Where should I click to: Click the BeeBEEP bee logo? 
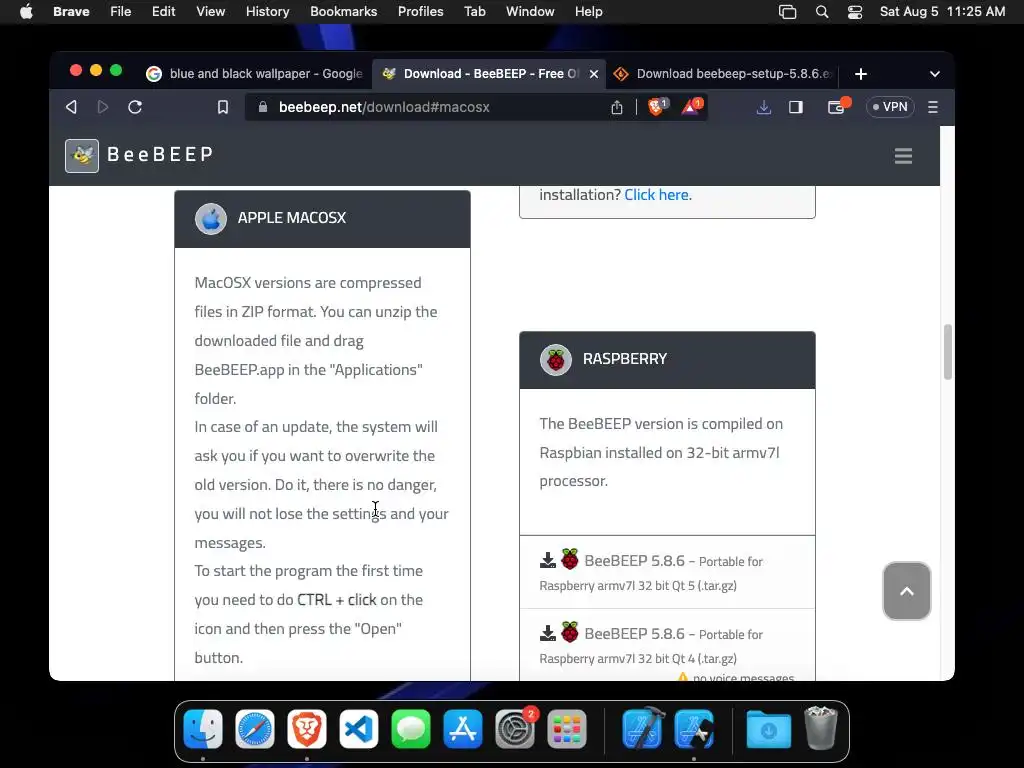pos(82,155)
